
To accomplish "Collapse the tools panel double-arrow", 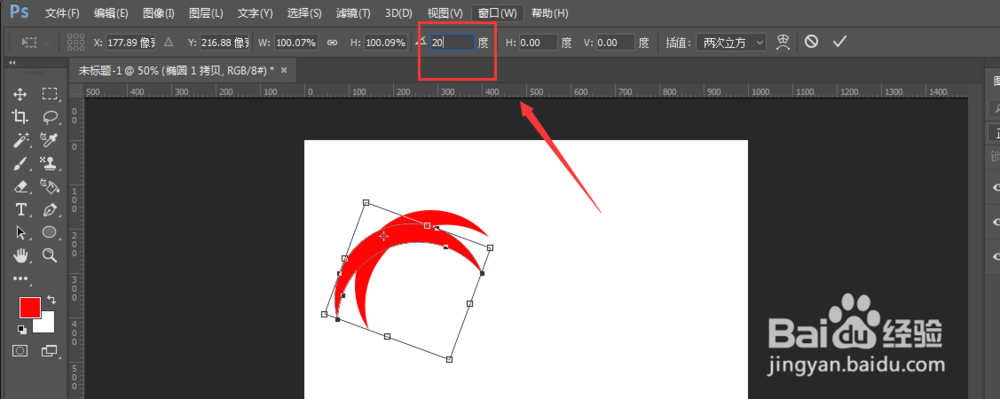I will coord(12,63).
